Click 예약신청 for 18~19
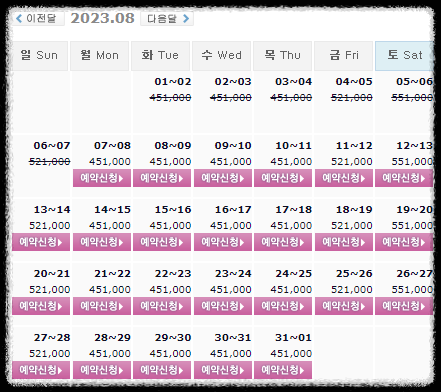The image size is (441, 392). point(344,242)
